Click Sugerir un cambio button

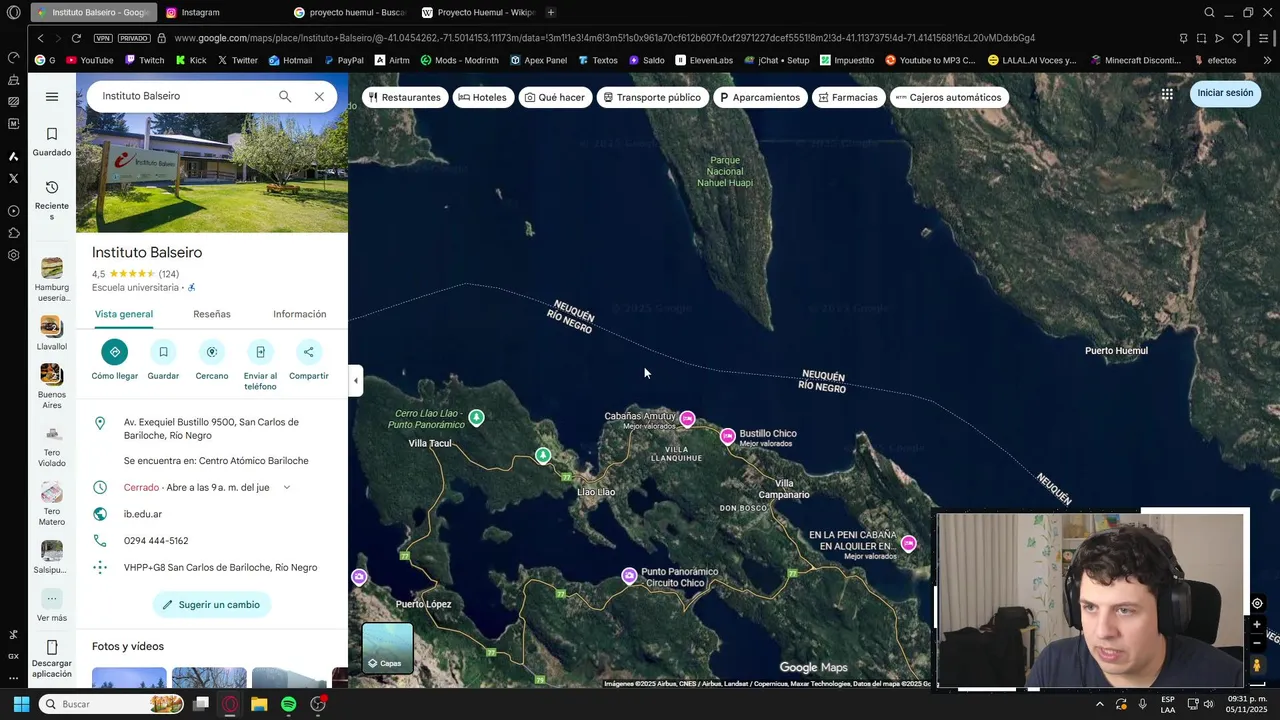click(212, 605)
